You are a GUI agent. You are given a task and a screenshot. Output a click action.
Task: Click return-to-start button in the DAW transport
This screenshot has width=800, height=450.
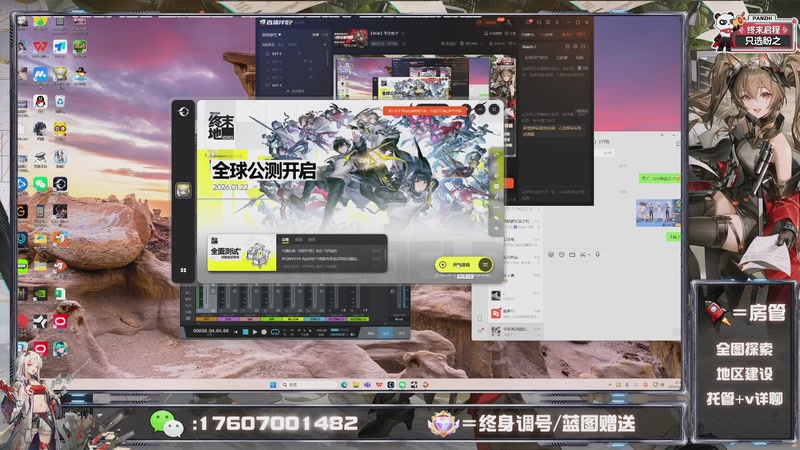(x=236, y=332)
